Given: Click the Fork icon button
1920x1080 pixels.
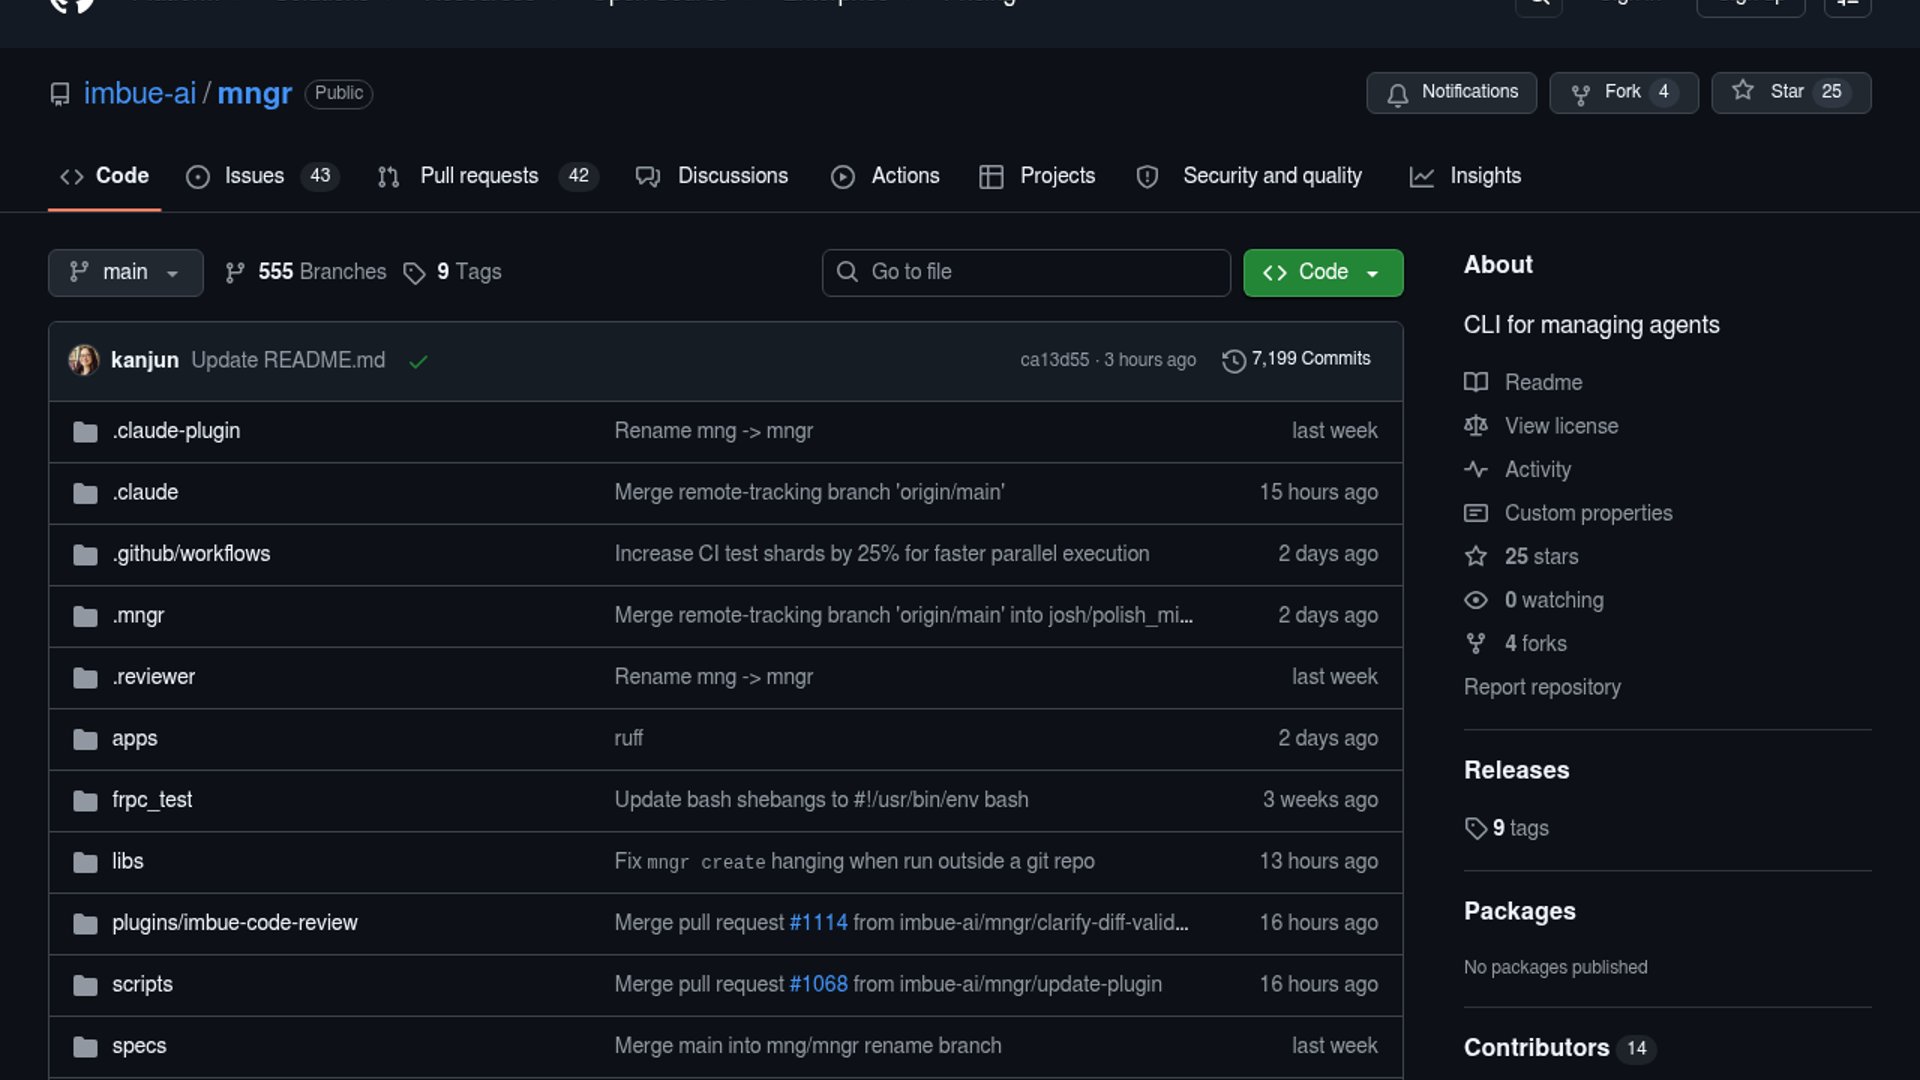Looking at the screenshot, I should (1580, 94).
